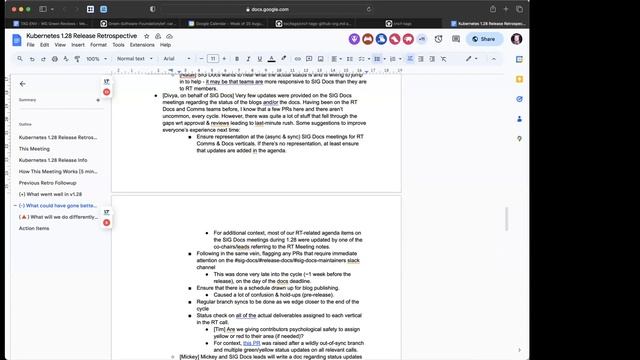Open the Maps side panel icon
This screenshot has width=640, height=360.
pyautogui.click(x=519, y=139)
